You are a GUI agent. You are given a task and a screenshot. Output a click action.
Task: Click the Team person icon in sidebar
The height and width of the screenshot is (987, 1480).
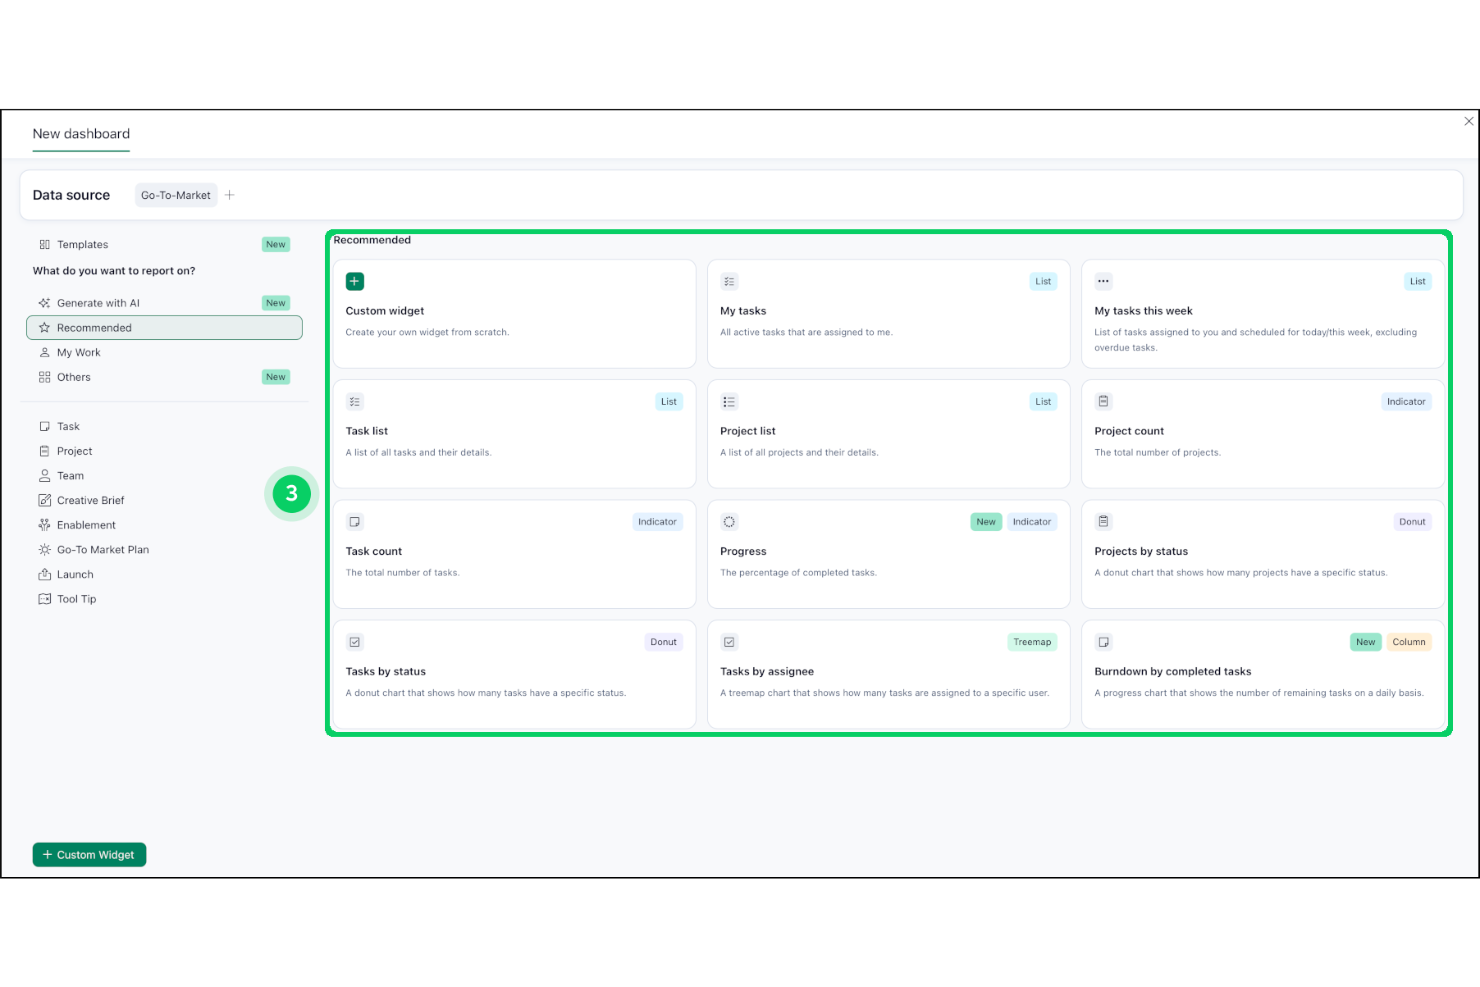(x=44, y=476)
